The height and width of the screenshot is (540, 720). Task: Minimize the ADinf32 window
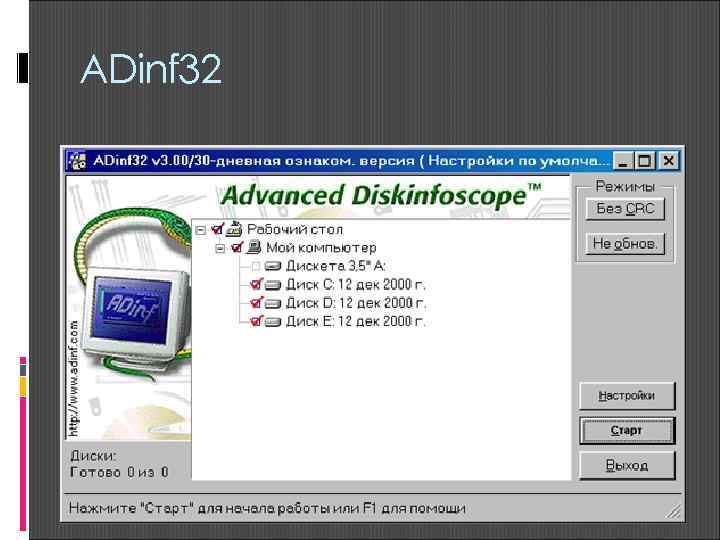tap(623, 161)
